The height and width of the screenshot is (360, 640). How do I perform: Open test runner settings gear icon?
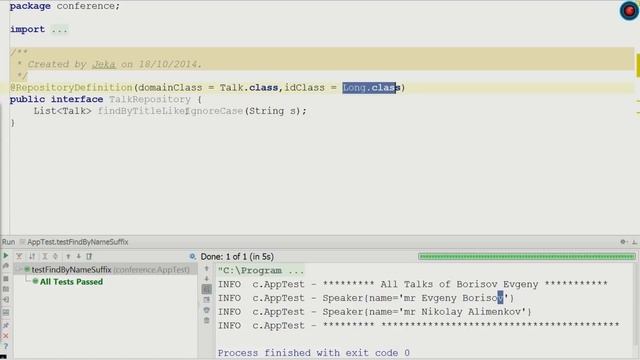click(x=192, y=256)
